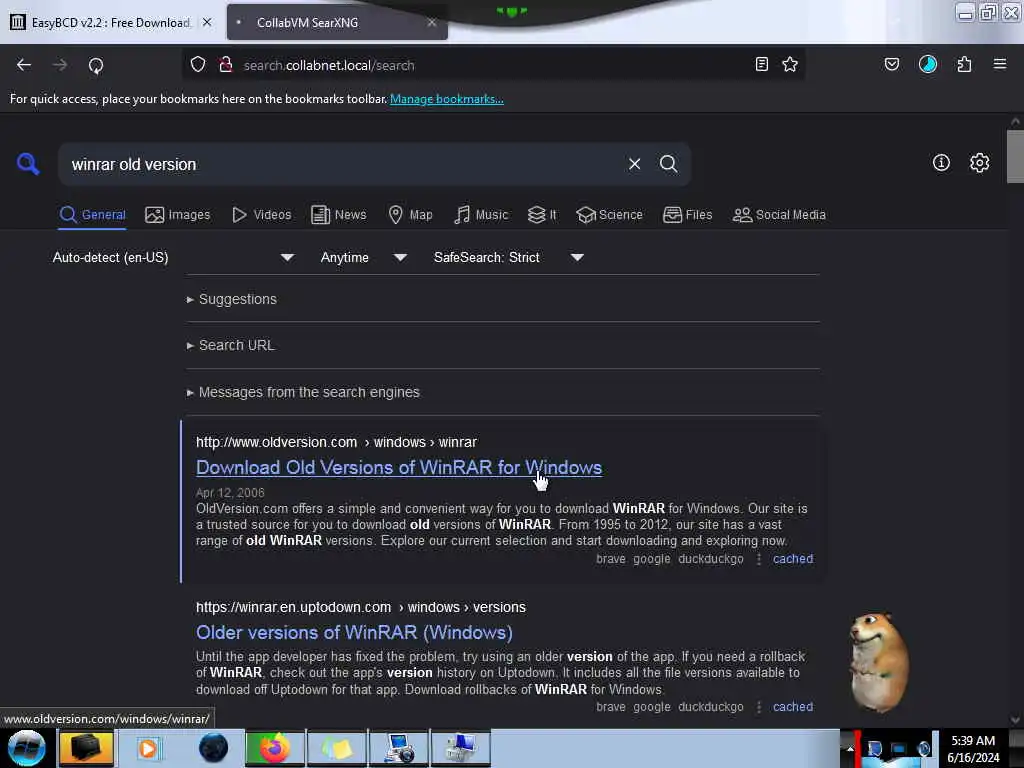Select the It search category

tap(543, 215)
